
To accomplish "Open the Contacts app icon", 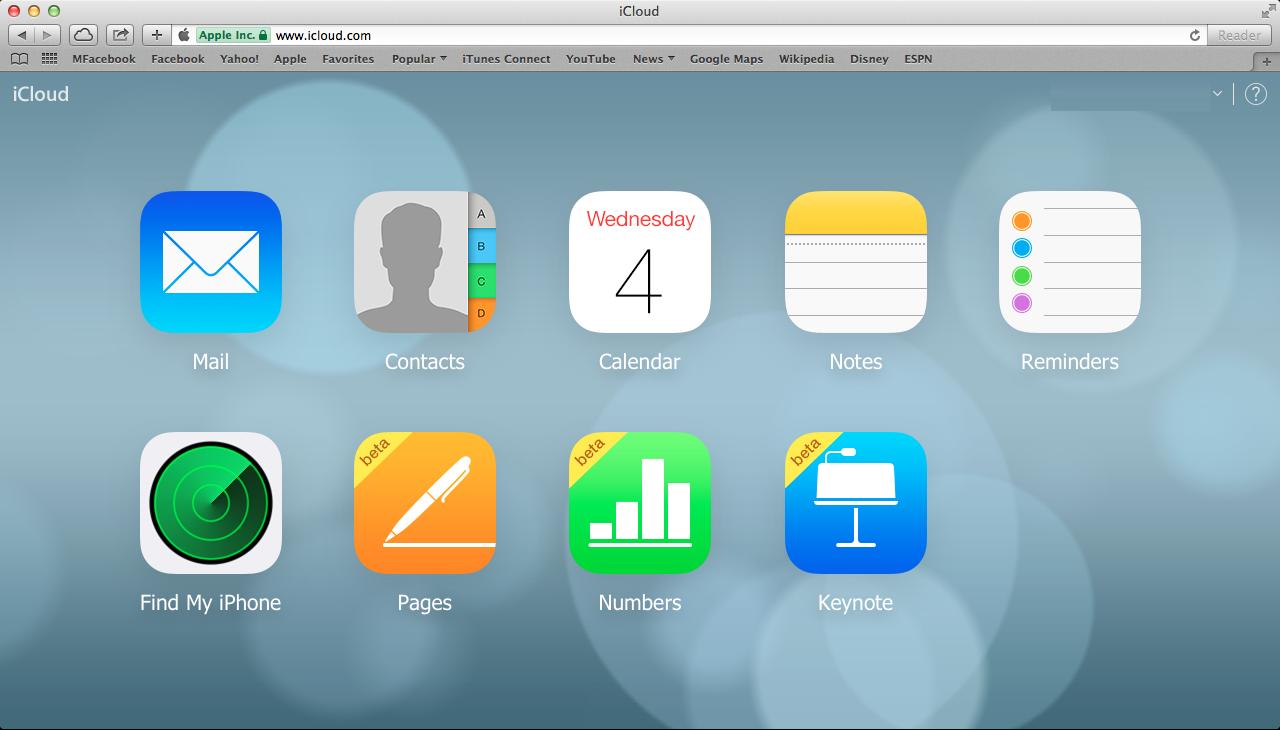I will pyautogui.click(x=425, y=262).
